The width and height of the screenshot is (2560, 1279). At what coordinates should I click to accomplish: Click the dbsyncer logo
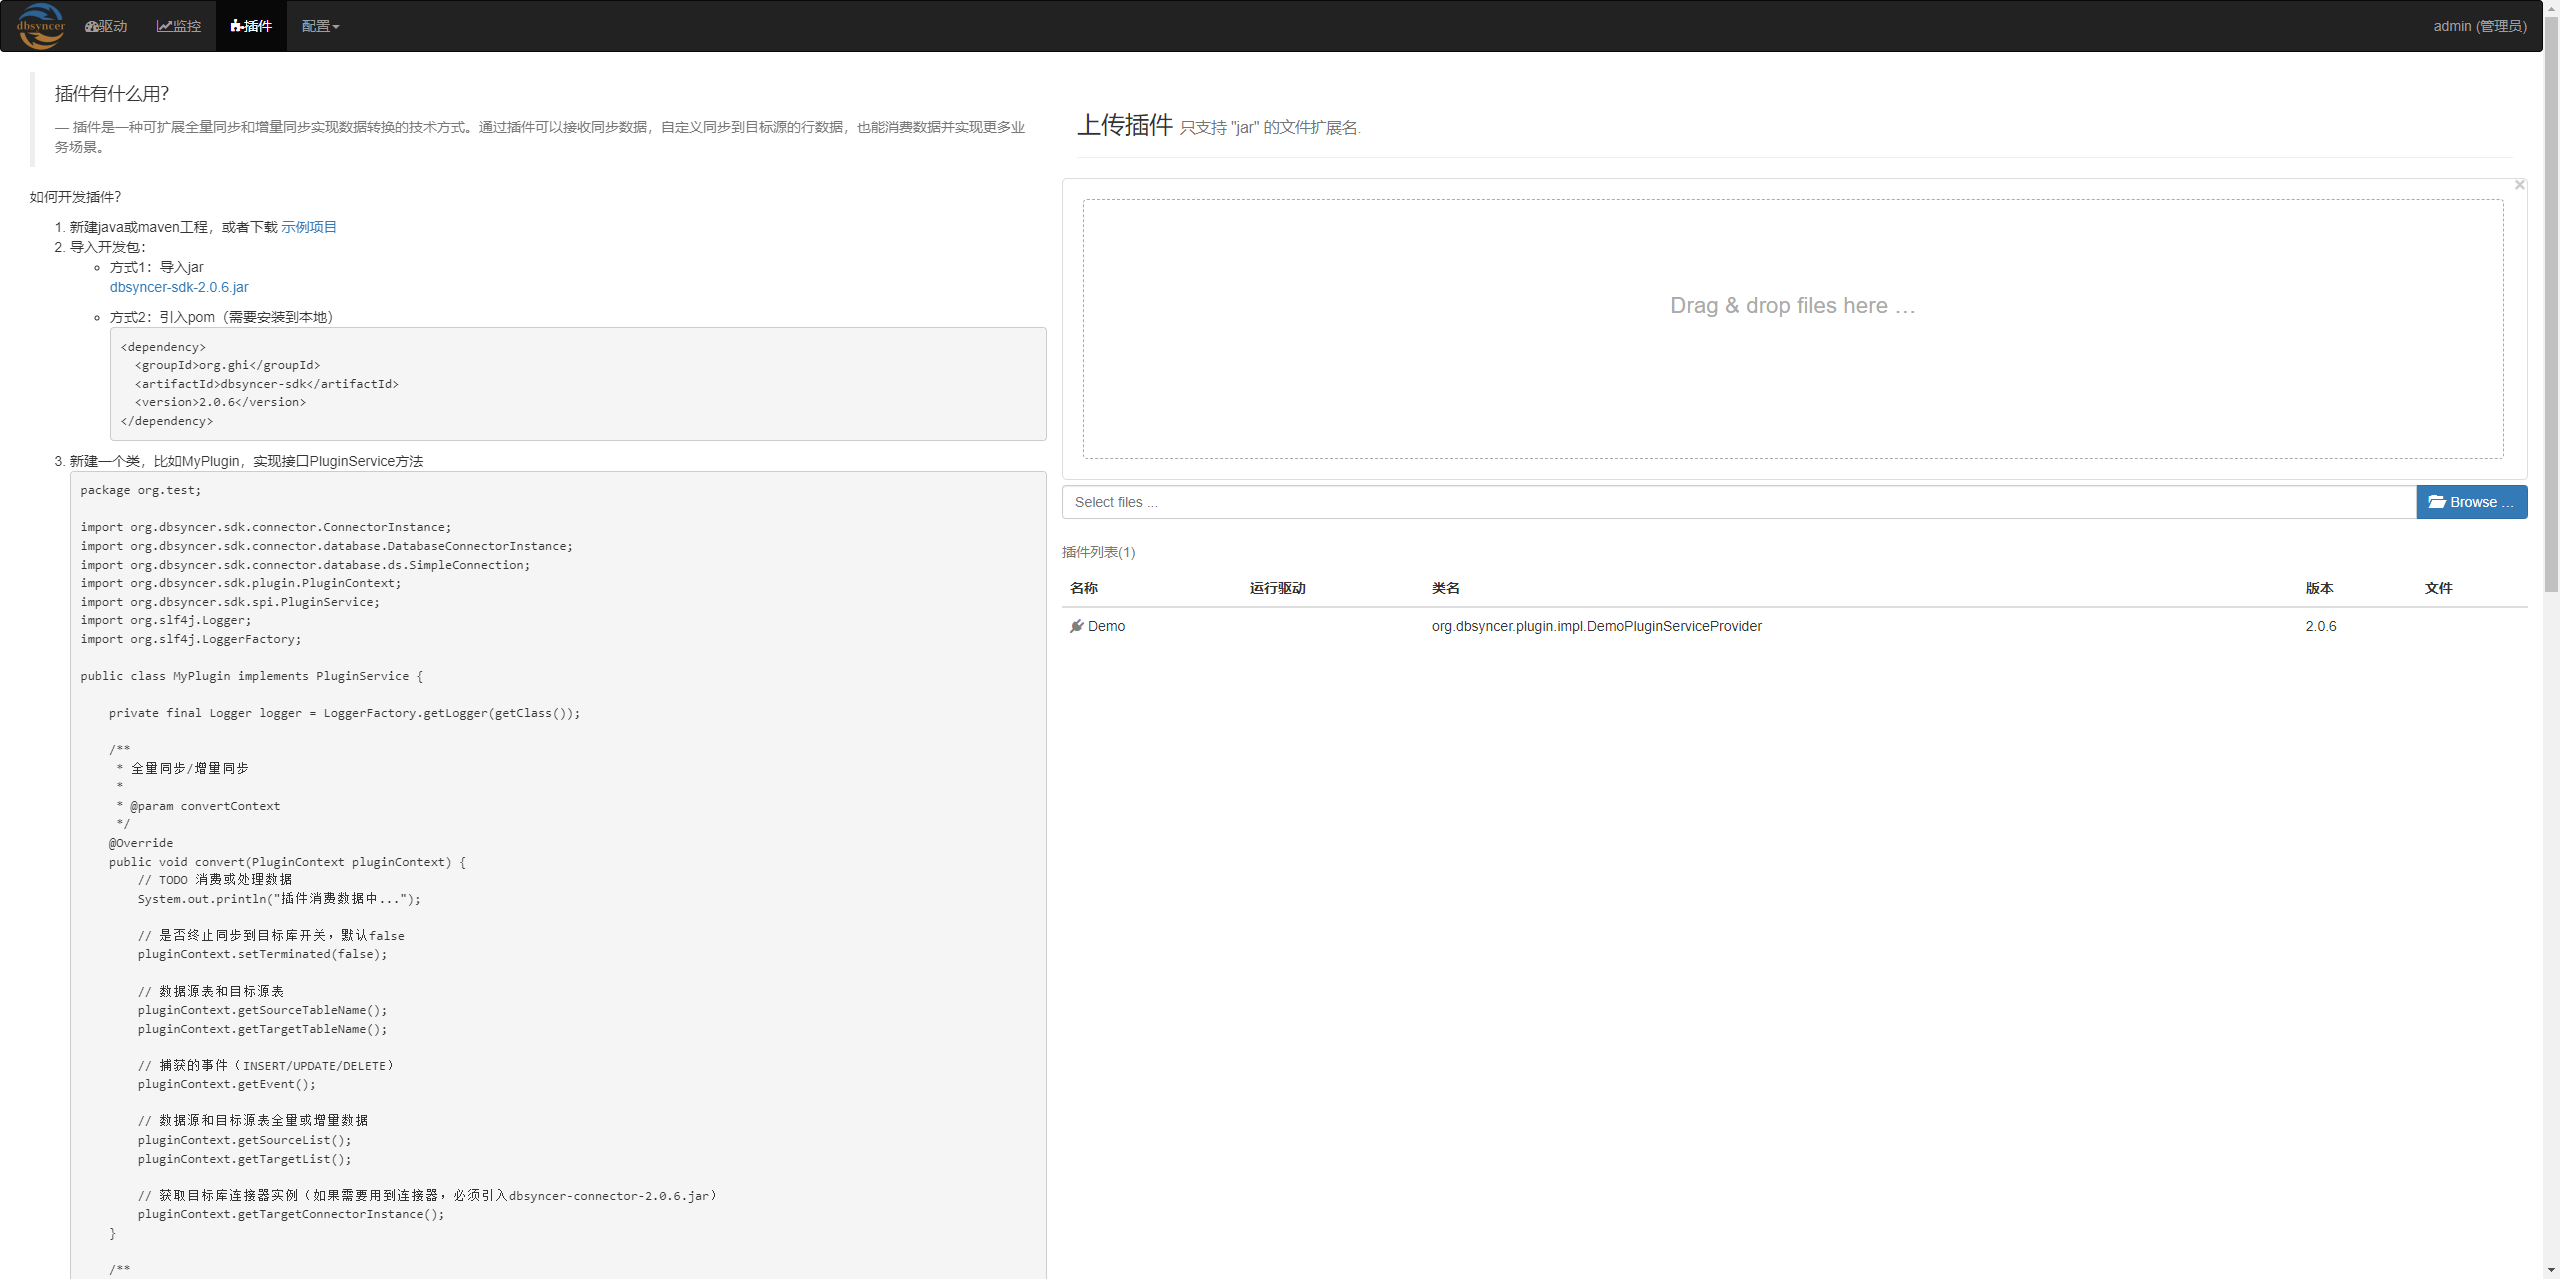click(41, 26)
